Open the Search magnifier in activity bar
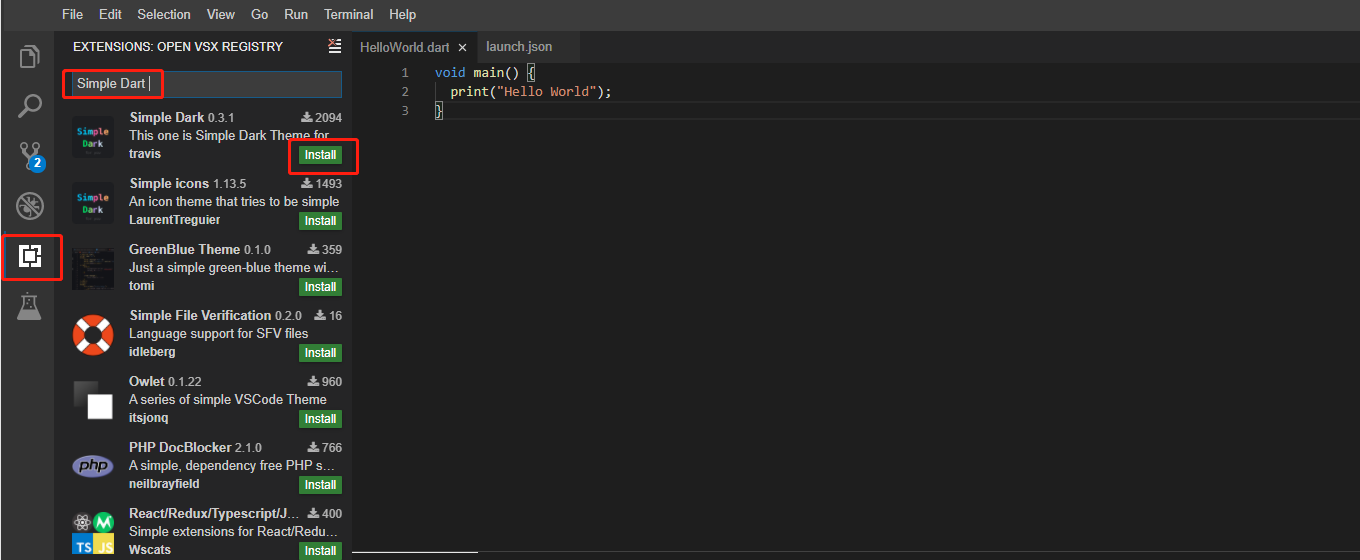Screen dimensions: 1360x560 30,106
